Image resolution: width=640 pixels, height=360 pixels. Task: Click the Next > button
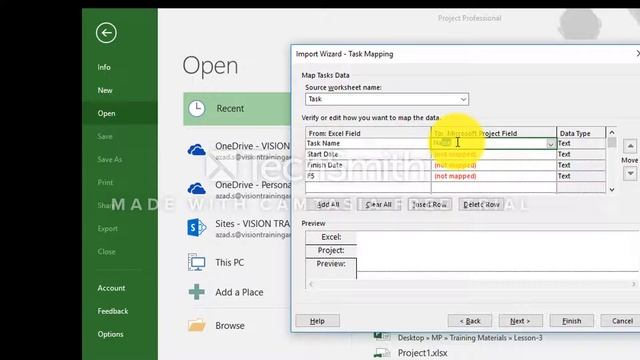(520, 321)
